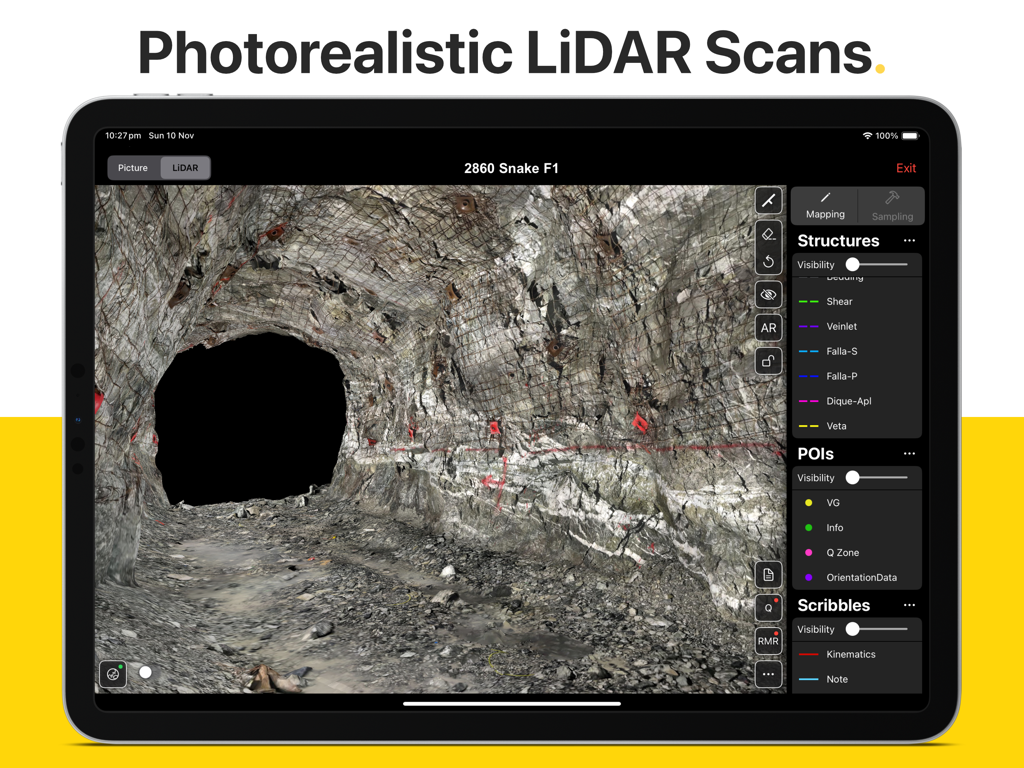This screenshot has height=768, width=1024.
Task: Open AR mode
Action: coord(768,327)
